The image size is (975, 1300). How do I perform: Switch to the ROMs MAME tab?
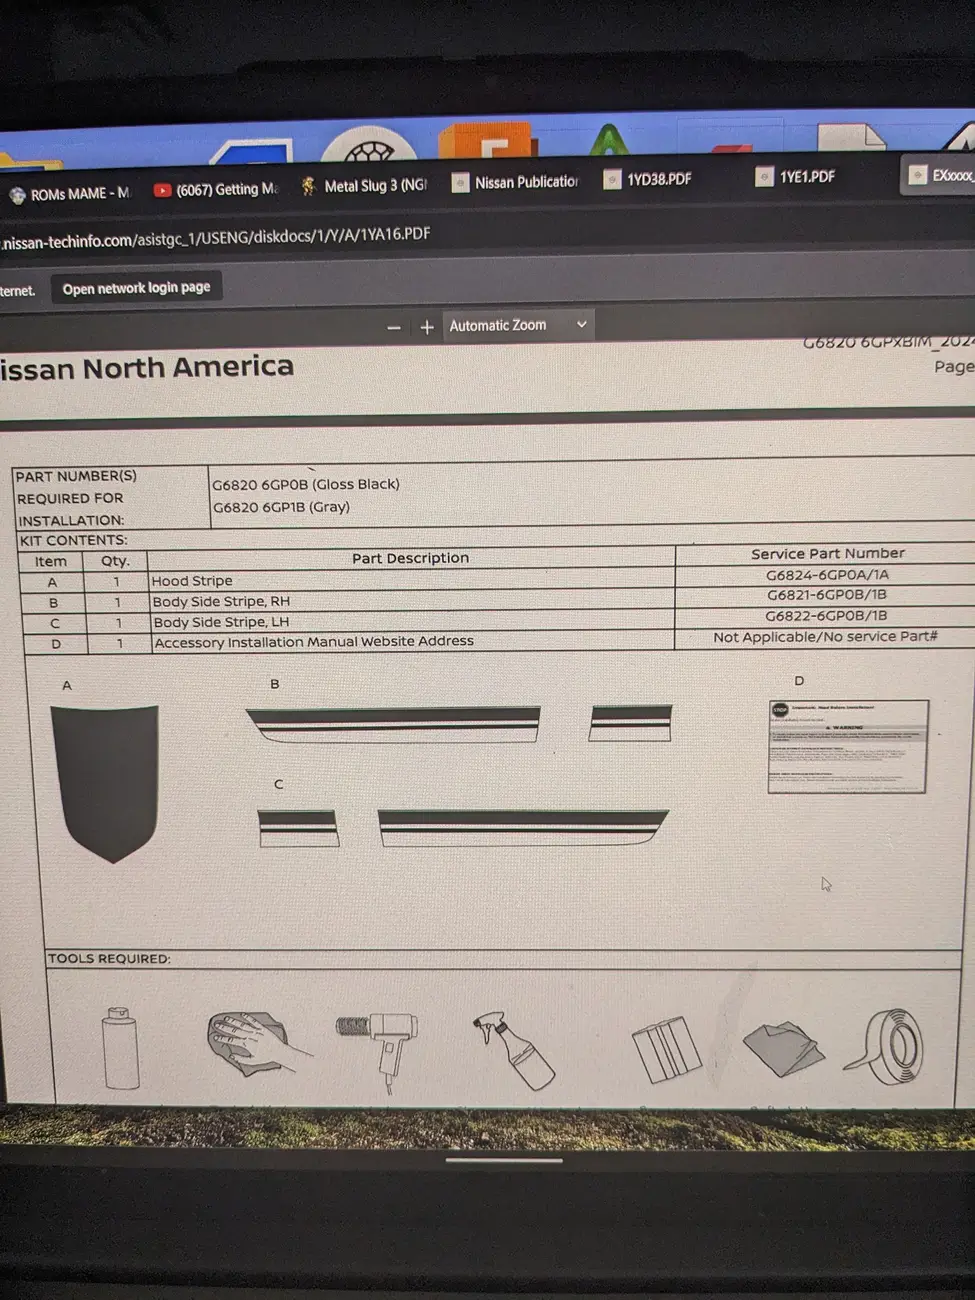69,193
